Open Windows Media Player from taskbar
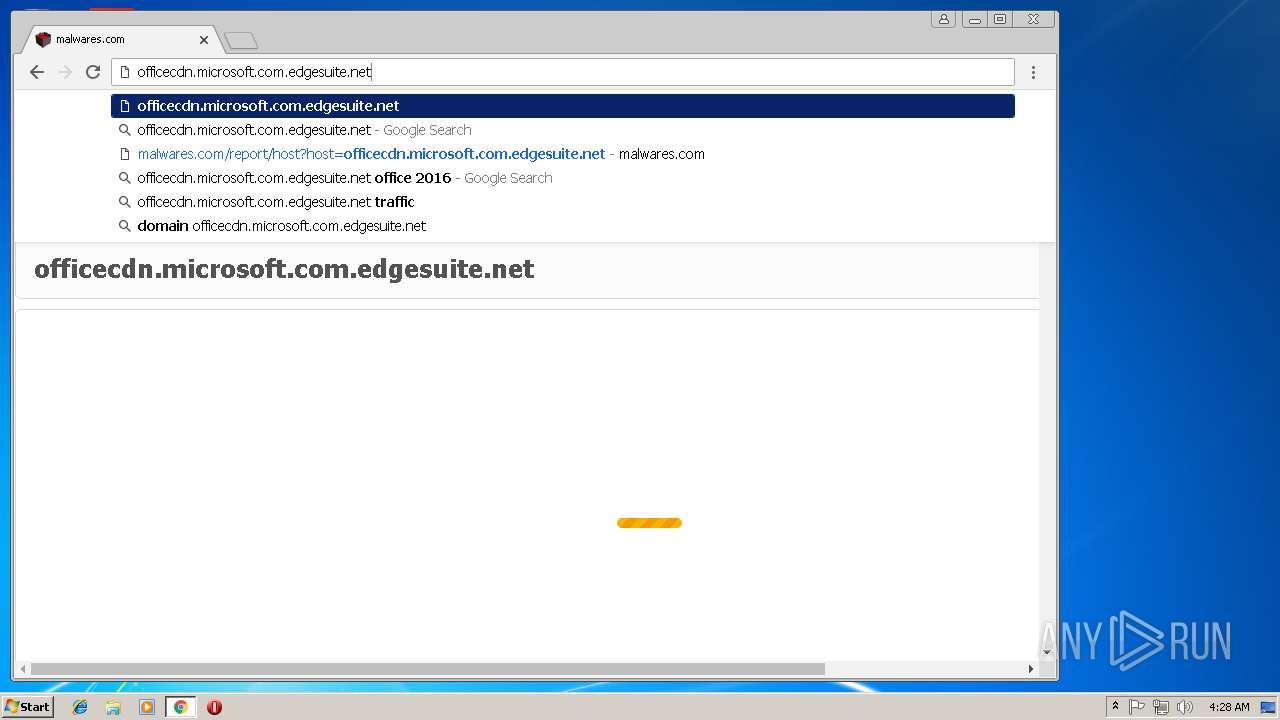 click(147, 707)
